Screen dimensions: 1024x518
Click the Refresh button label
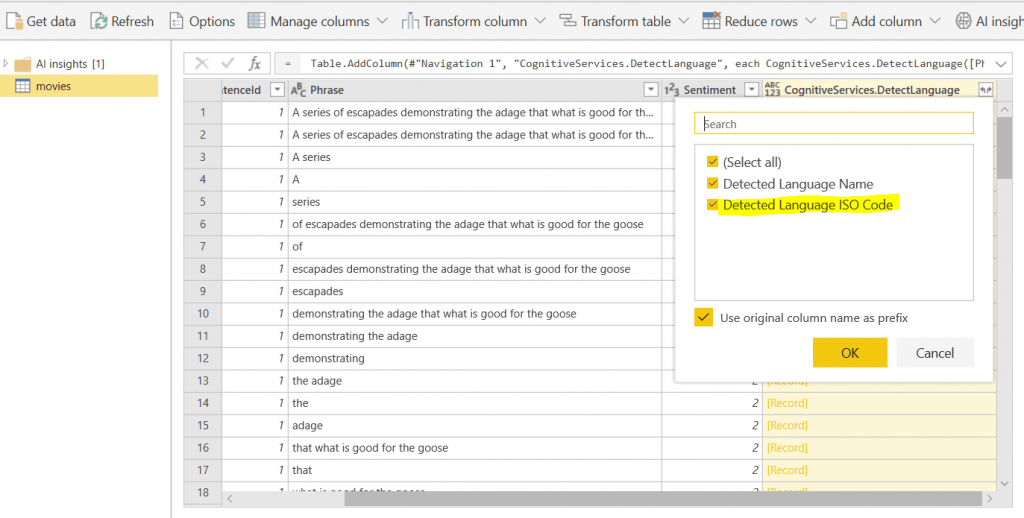pyautogui.click(x=133, y=21)
